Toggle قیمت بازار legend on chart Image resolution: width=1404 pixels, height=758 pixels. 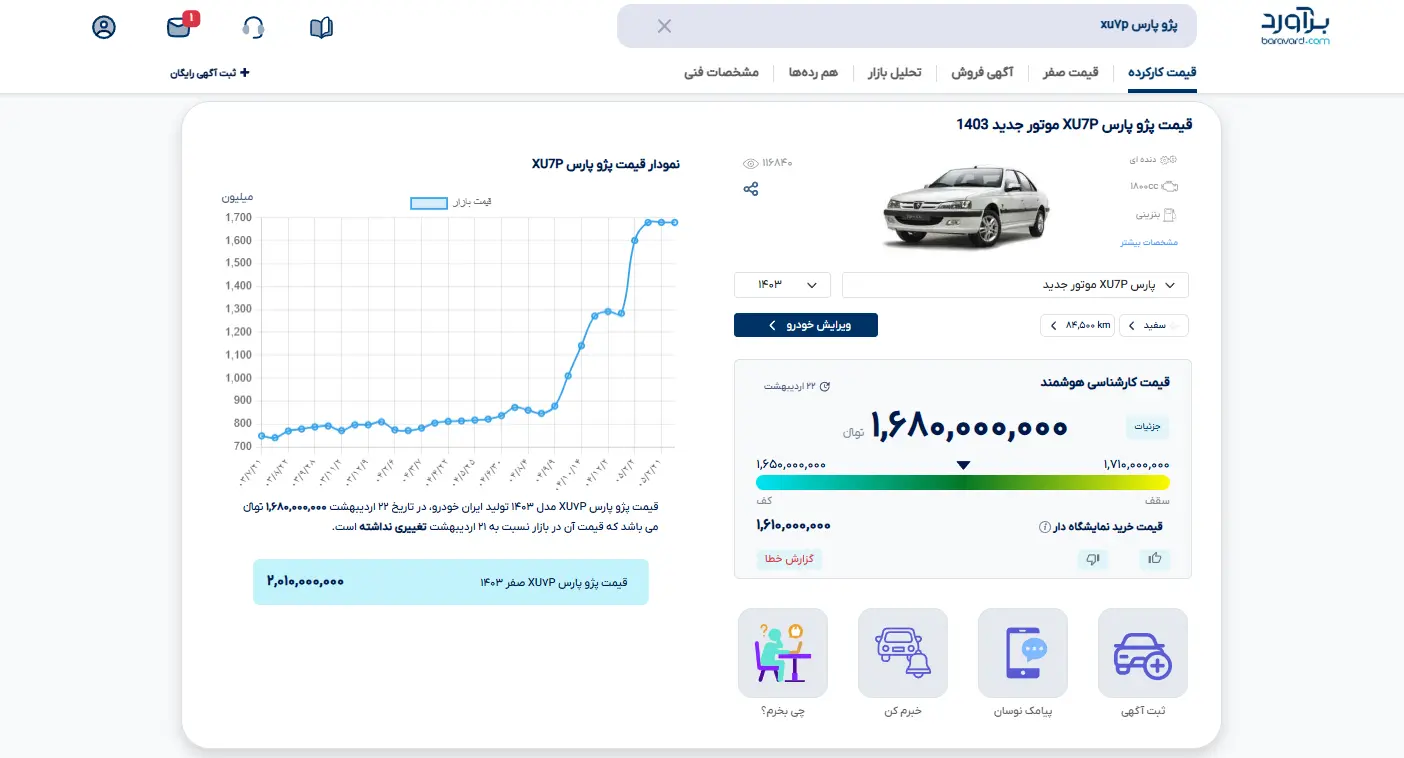click(x=451, y=203)
